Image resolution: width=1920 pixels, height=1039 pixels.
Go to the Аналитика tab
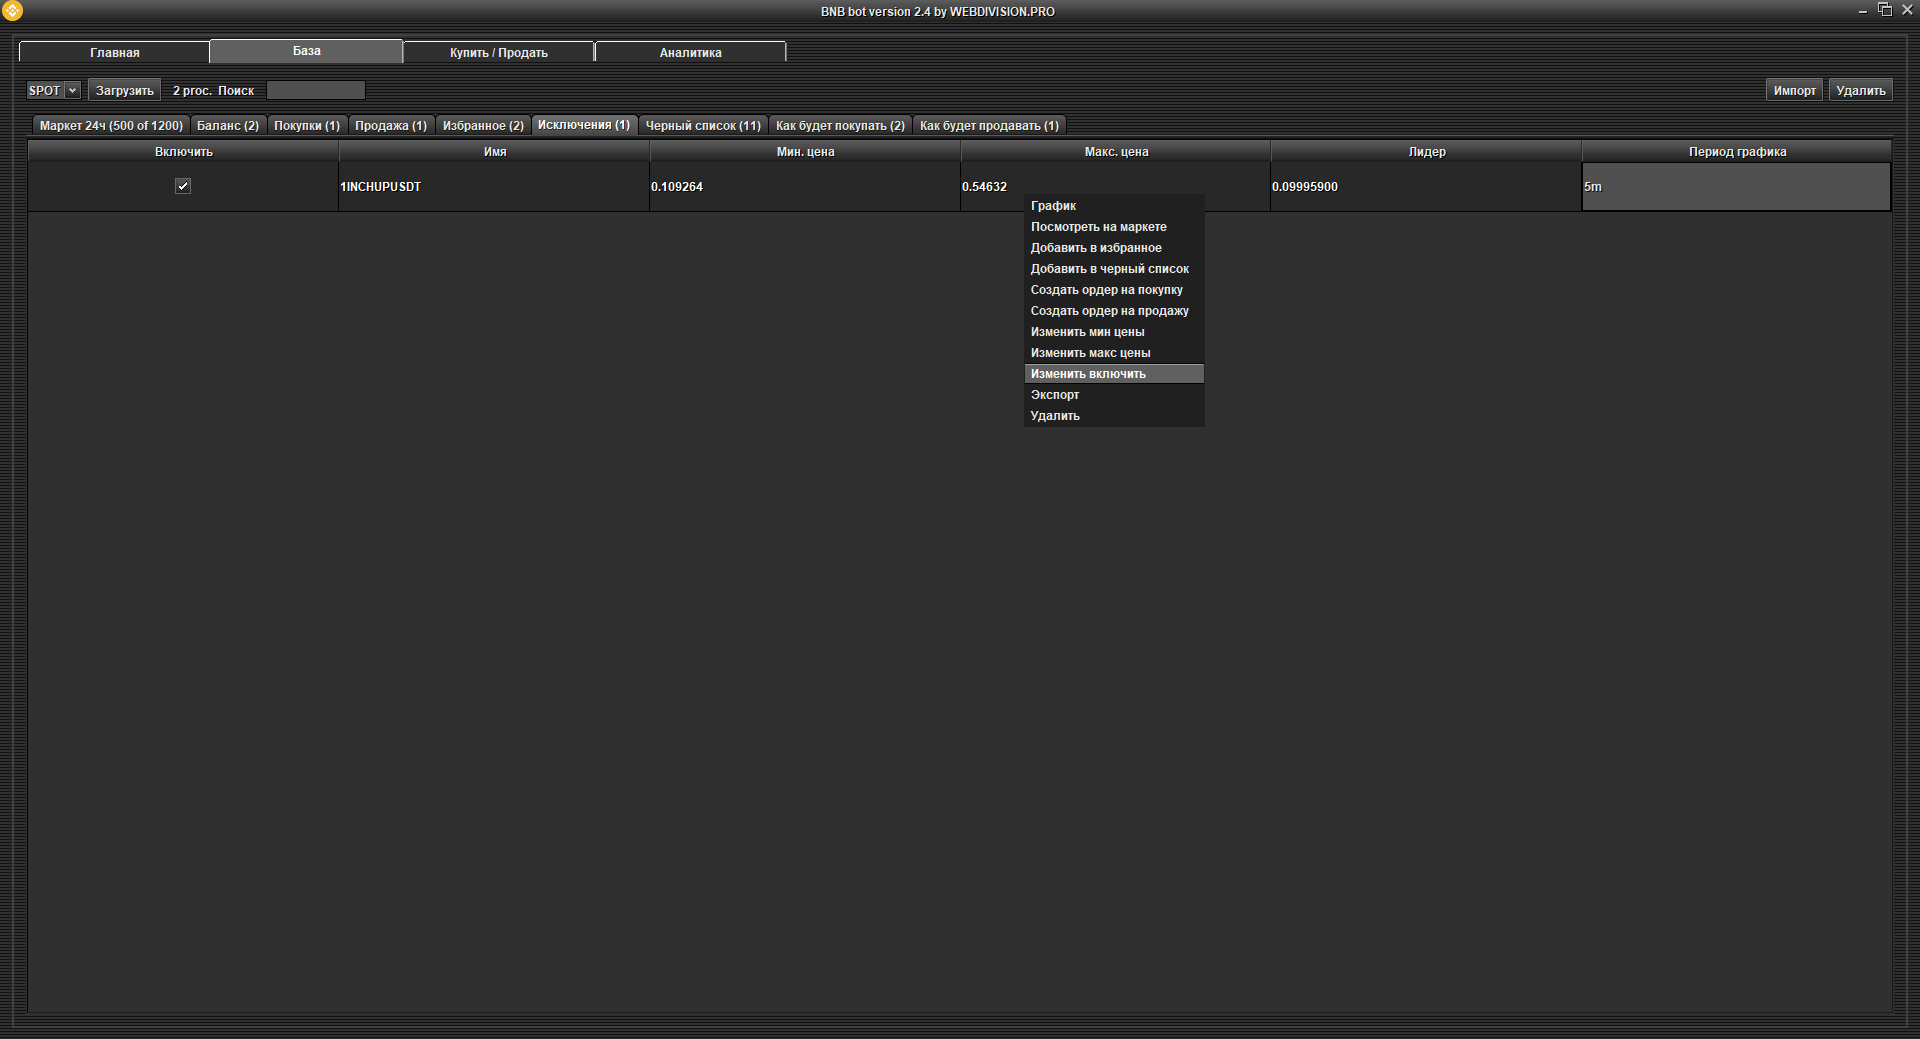point(690,52)
